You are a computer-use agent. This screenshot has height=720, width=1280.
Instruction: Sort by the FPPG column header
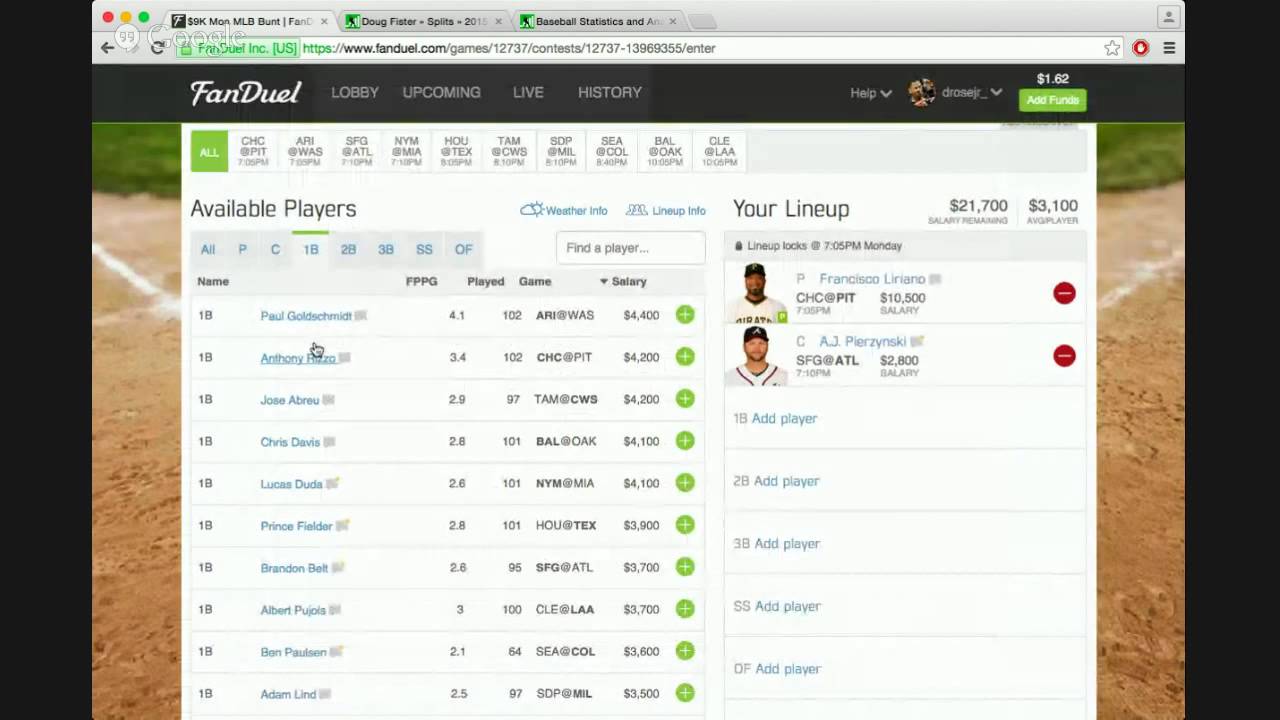pyautogui.click(x=421, y=282)
